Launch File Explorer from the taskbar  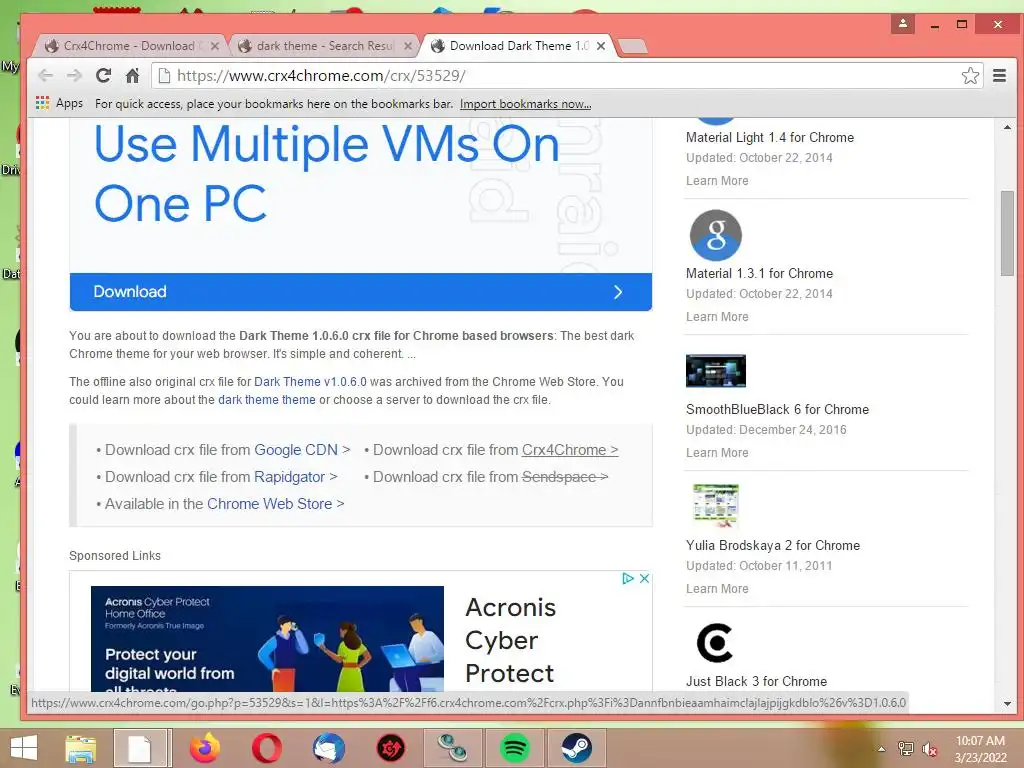[80, 748]
